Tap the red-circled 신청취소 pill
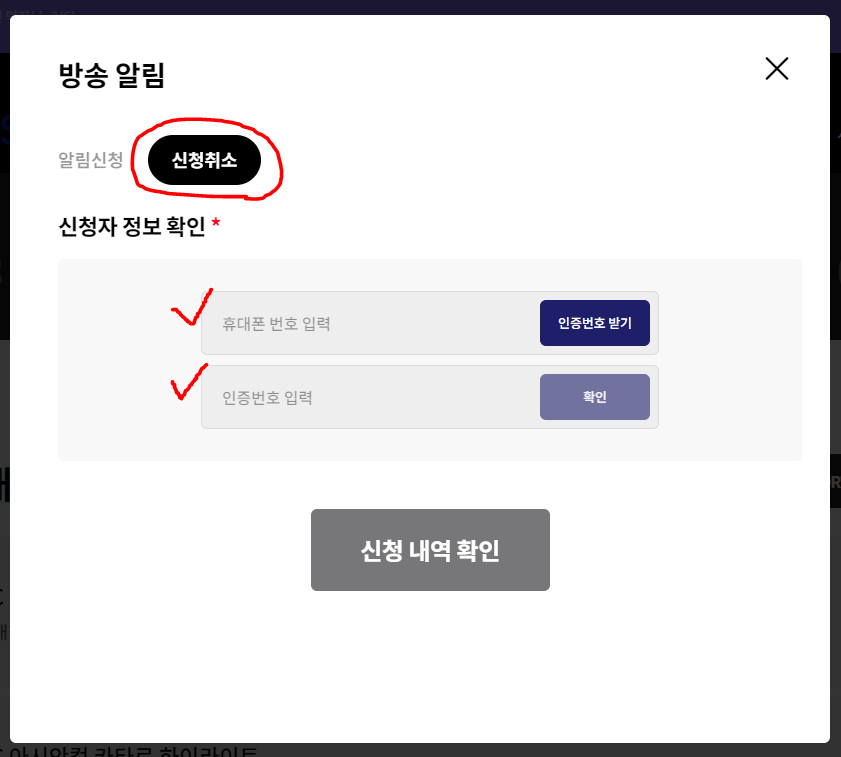 coord(205,160)
